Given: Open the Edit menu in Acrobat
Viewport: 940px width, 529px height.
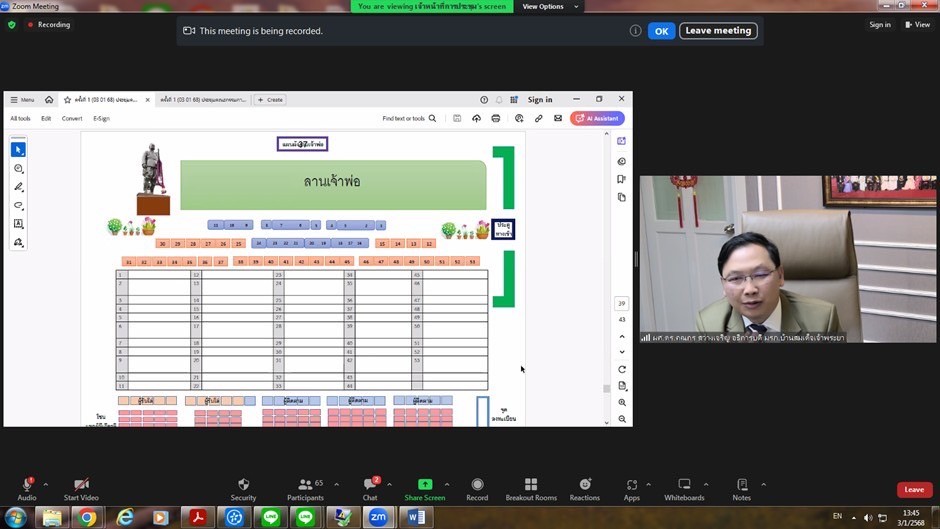Looking at the screenshot, I should (46, 118).
